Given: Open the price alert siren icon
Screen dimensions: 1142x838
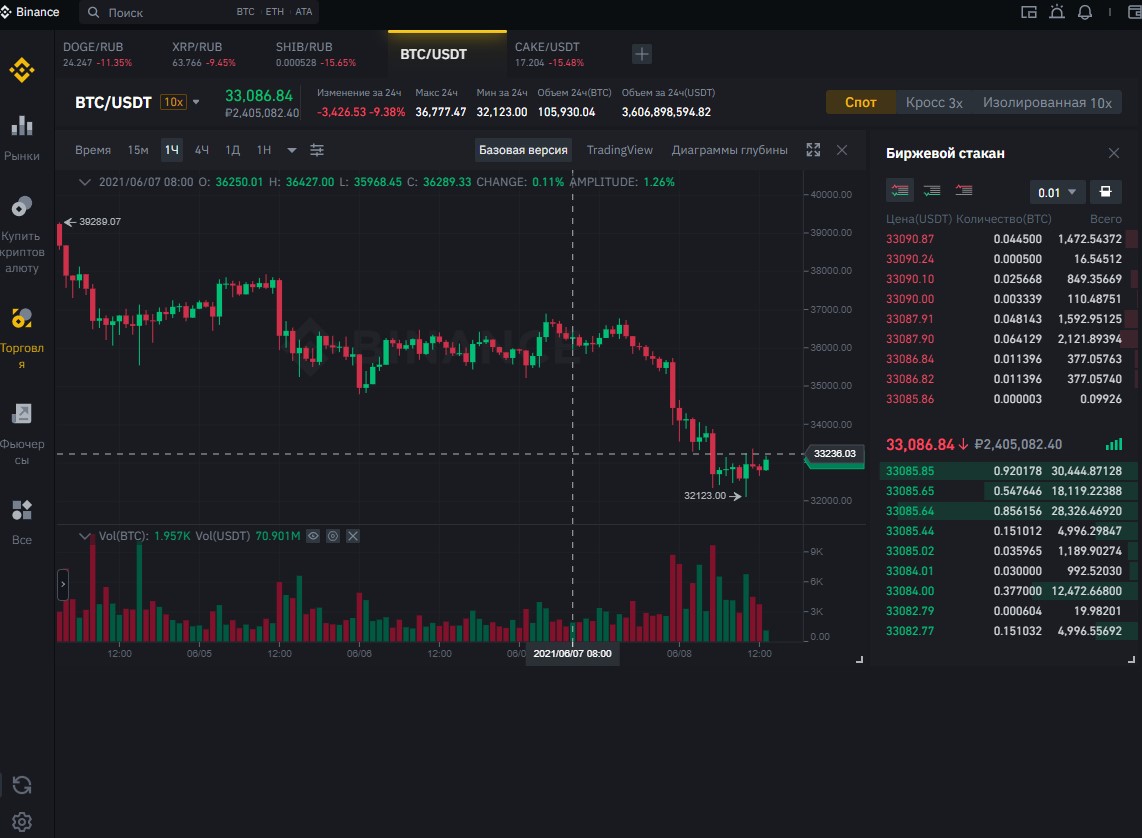Looking at the screenshot, I should click(x=1057, y=12).
